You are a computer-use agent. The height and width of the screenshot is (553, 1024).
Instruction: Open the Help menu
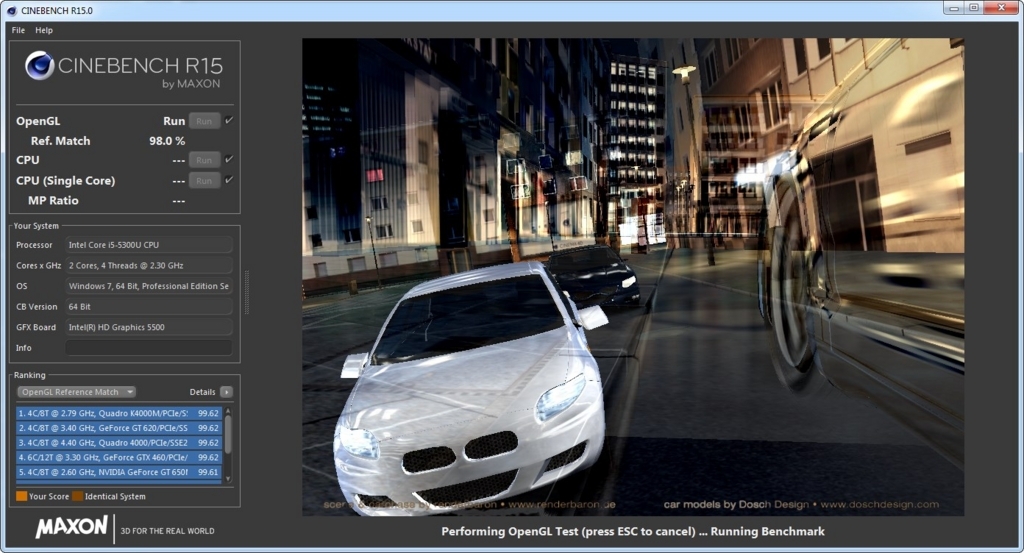point(44,30)
